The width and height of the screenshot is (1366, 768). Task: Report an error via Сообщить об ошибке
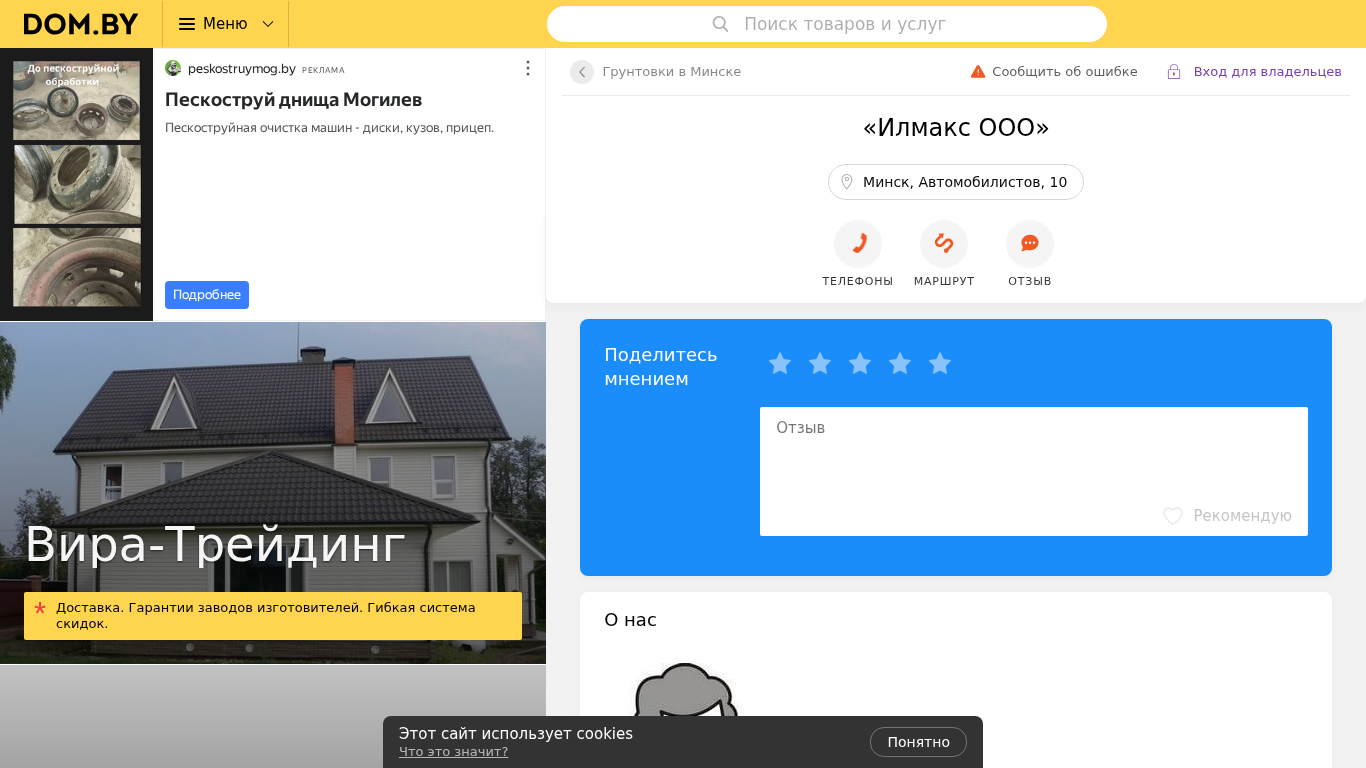click(1065, 72)
